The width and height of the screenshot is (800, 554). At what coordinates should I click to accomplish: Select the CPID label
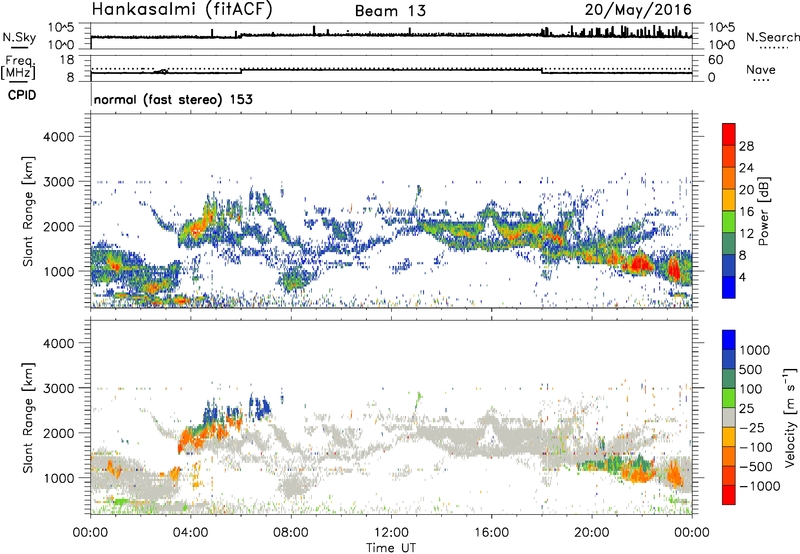pos(22,95)
